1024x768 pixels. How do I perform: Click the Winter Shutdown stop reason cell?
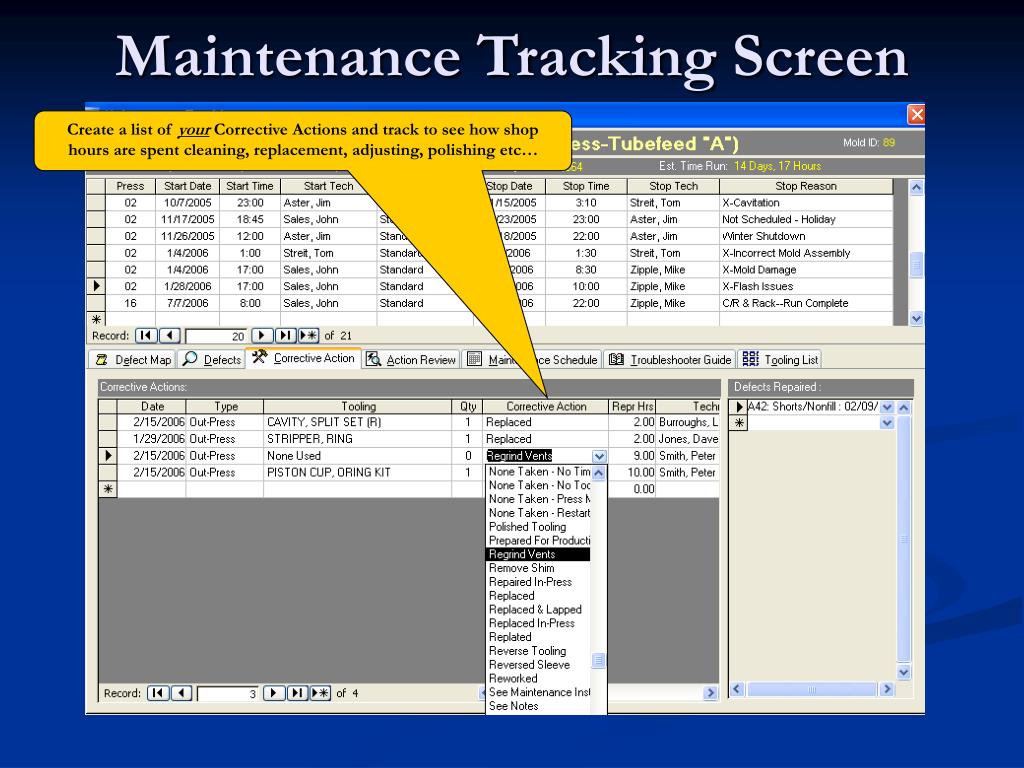(806, 236)
